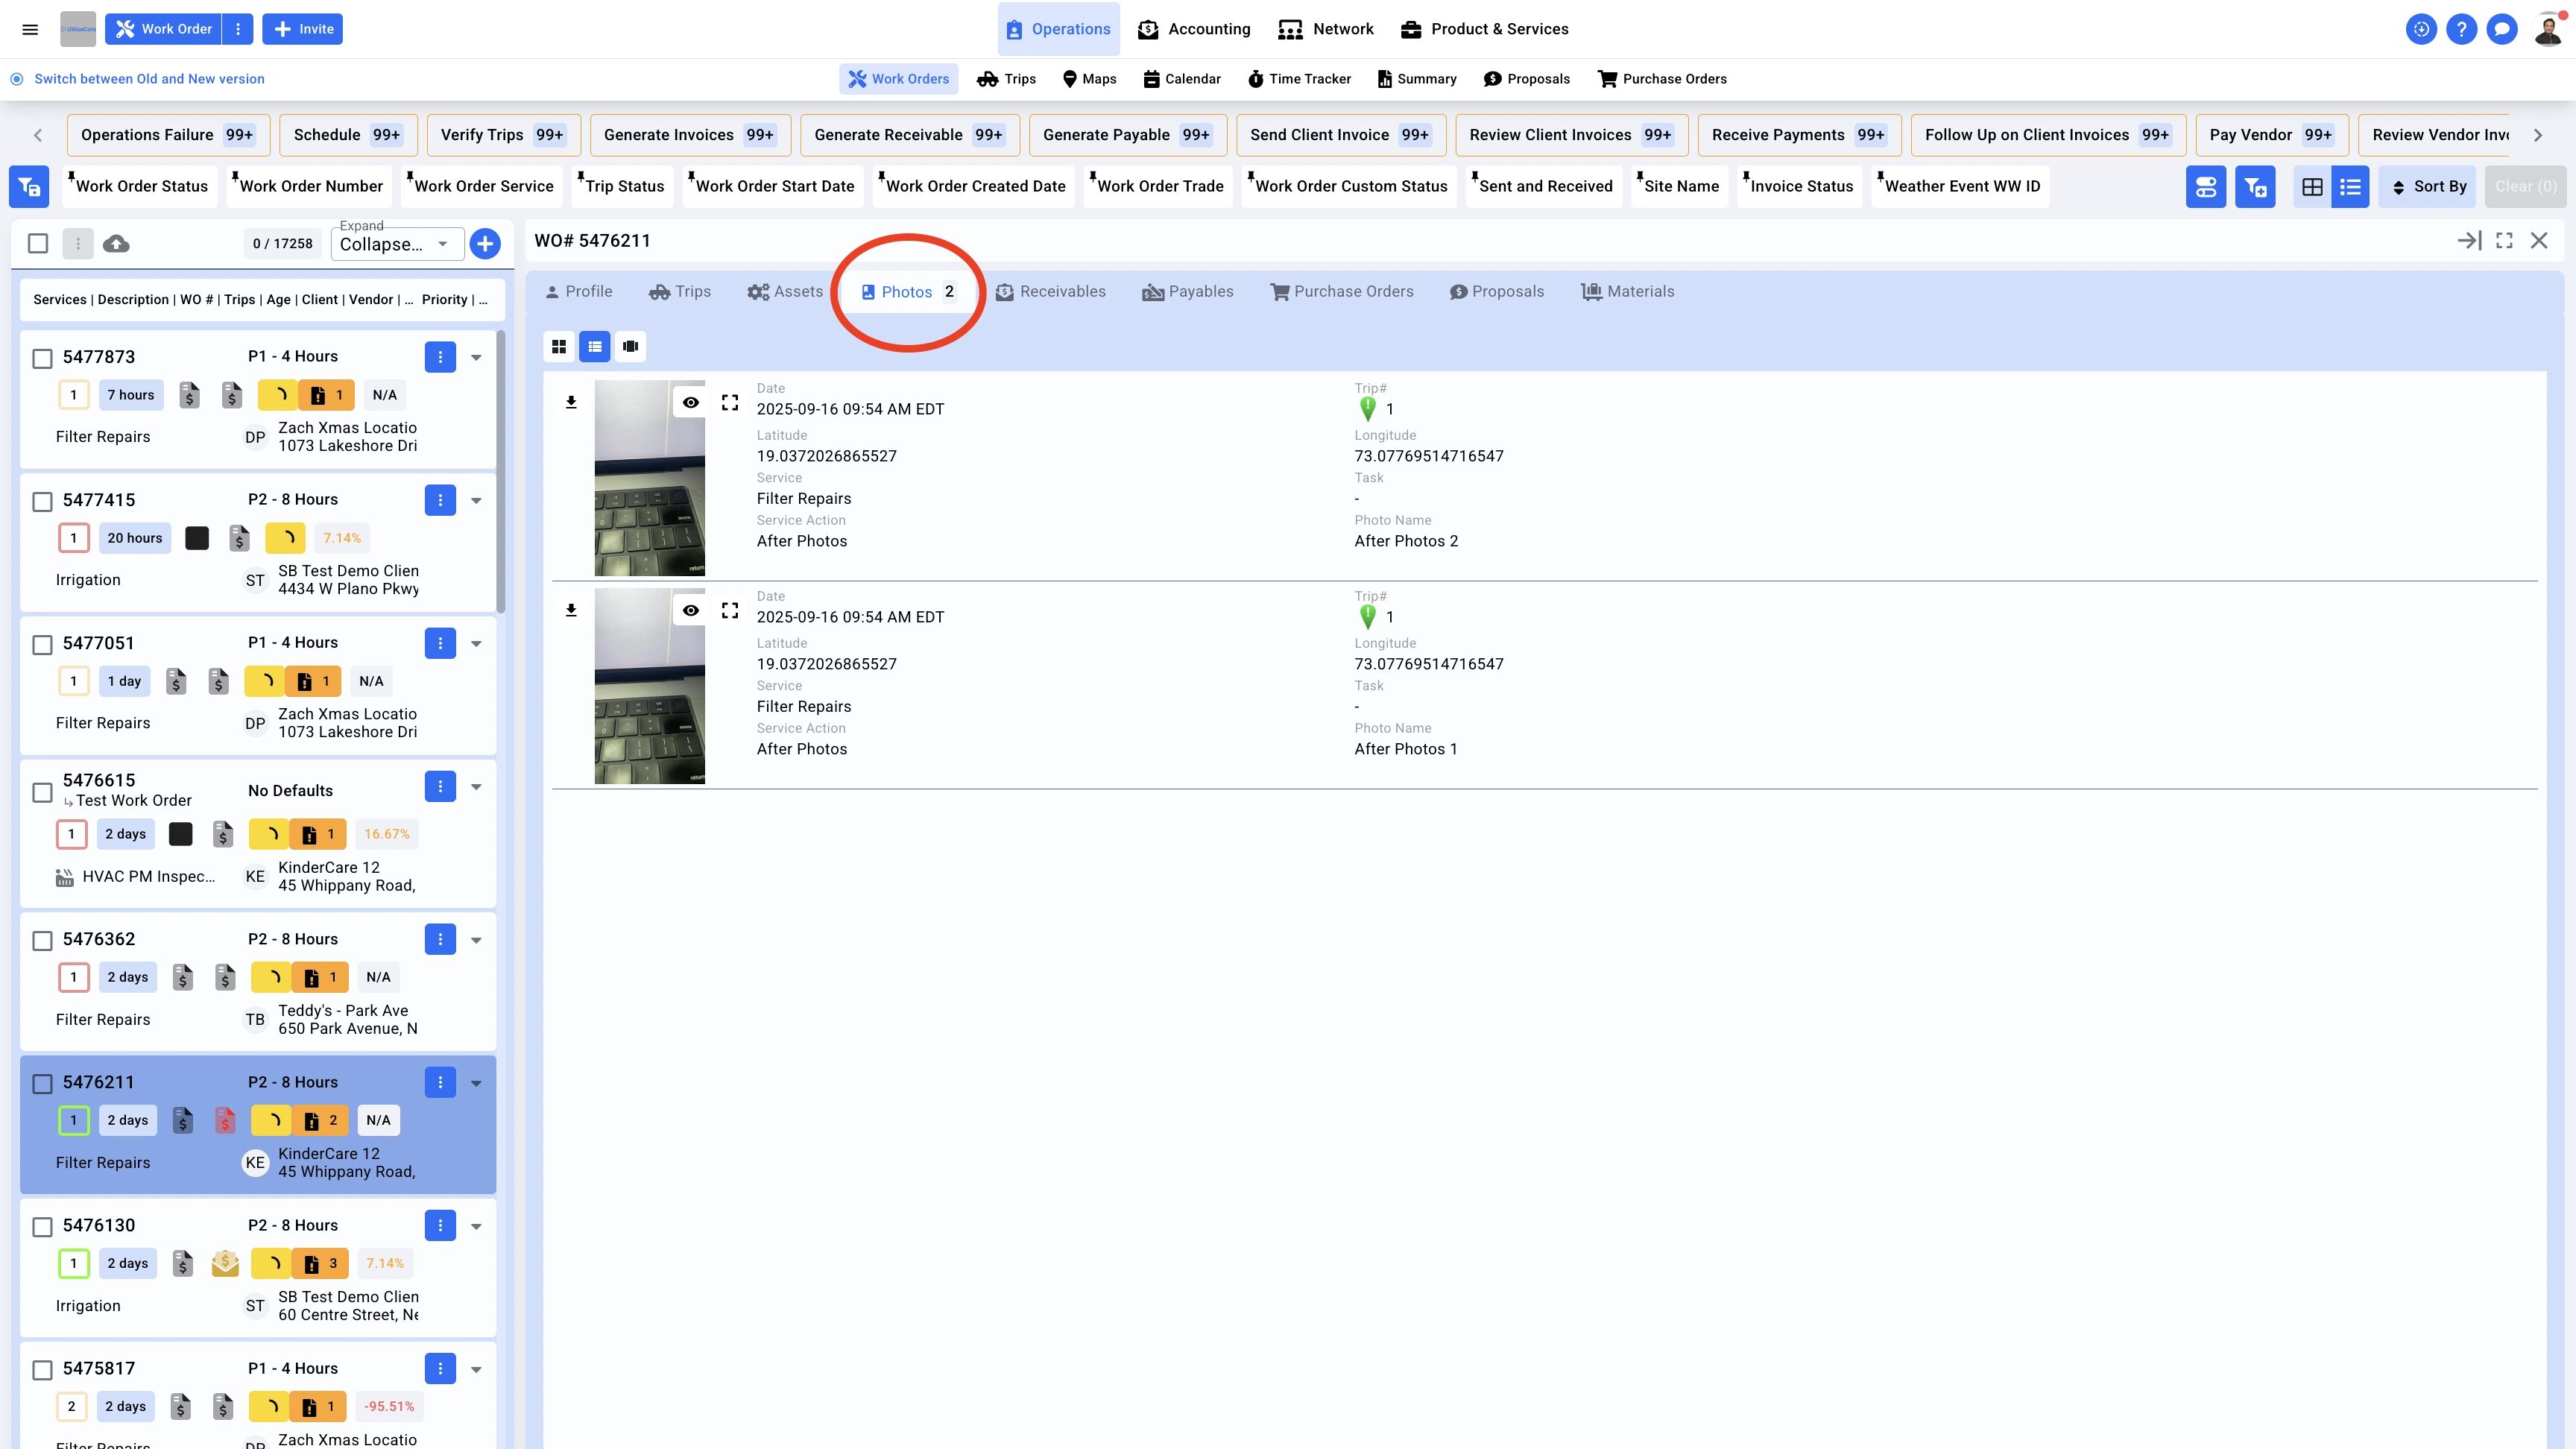Click the cloud upload icon

pyautogui.click(x=116, y=243)
